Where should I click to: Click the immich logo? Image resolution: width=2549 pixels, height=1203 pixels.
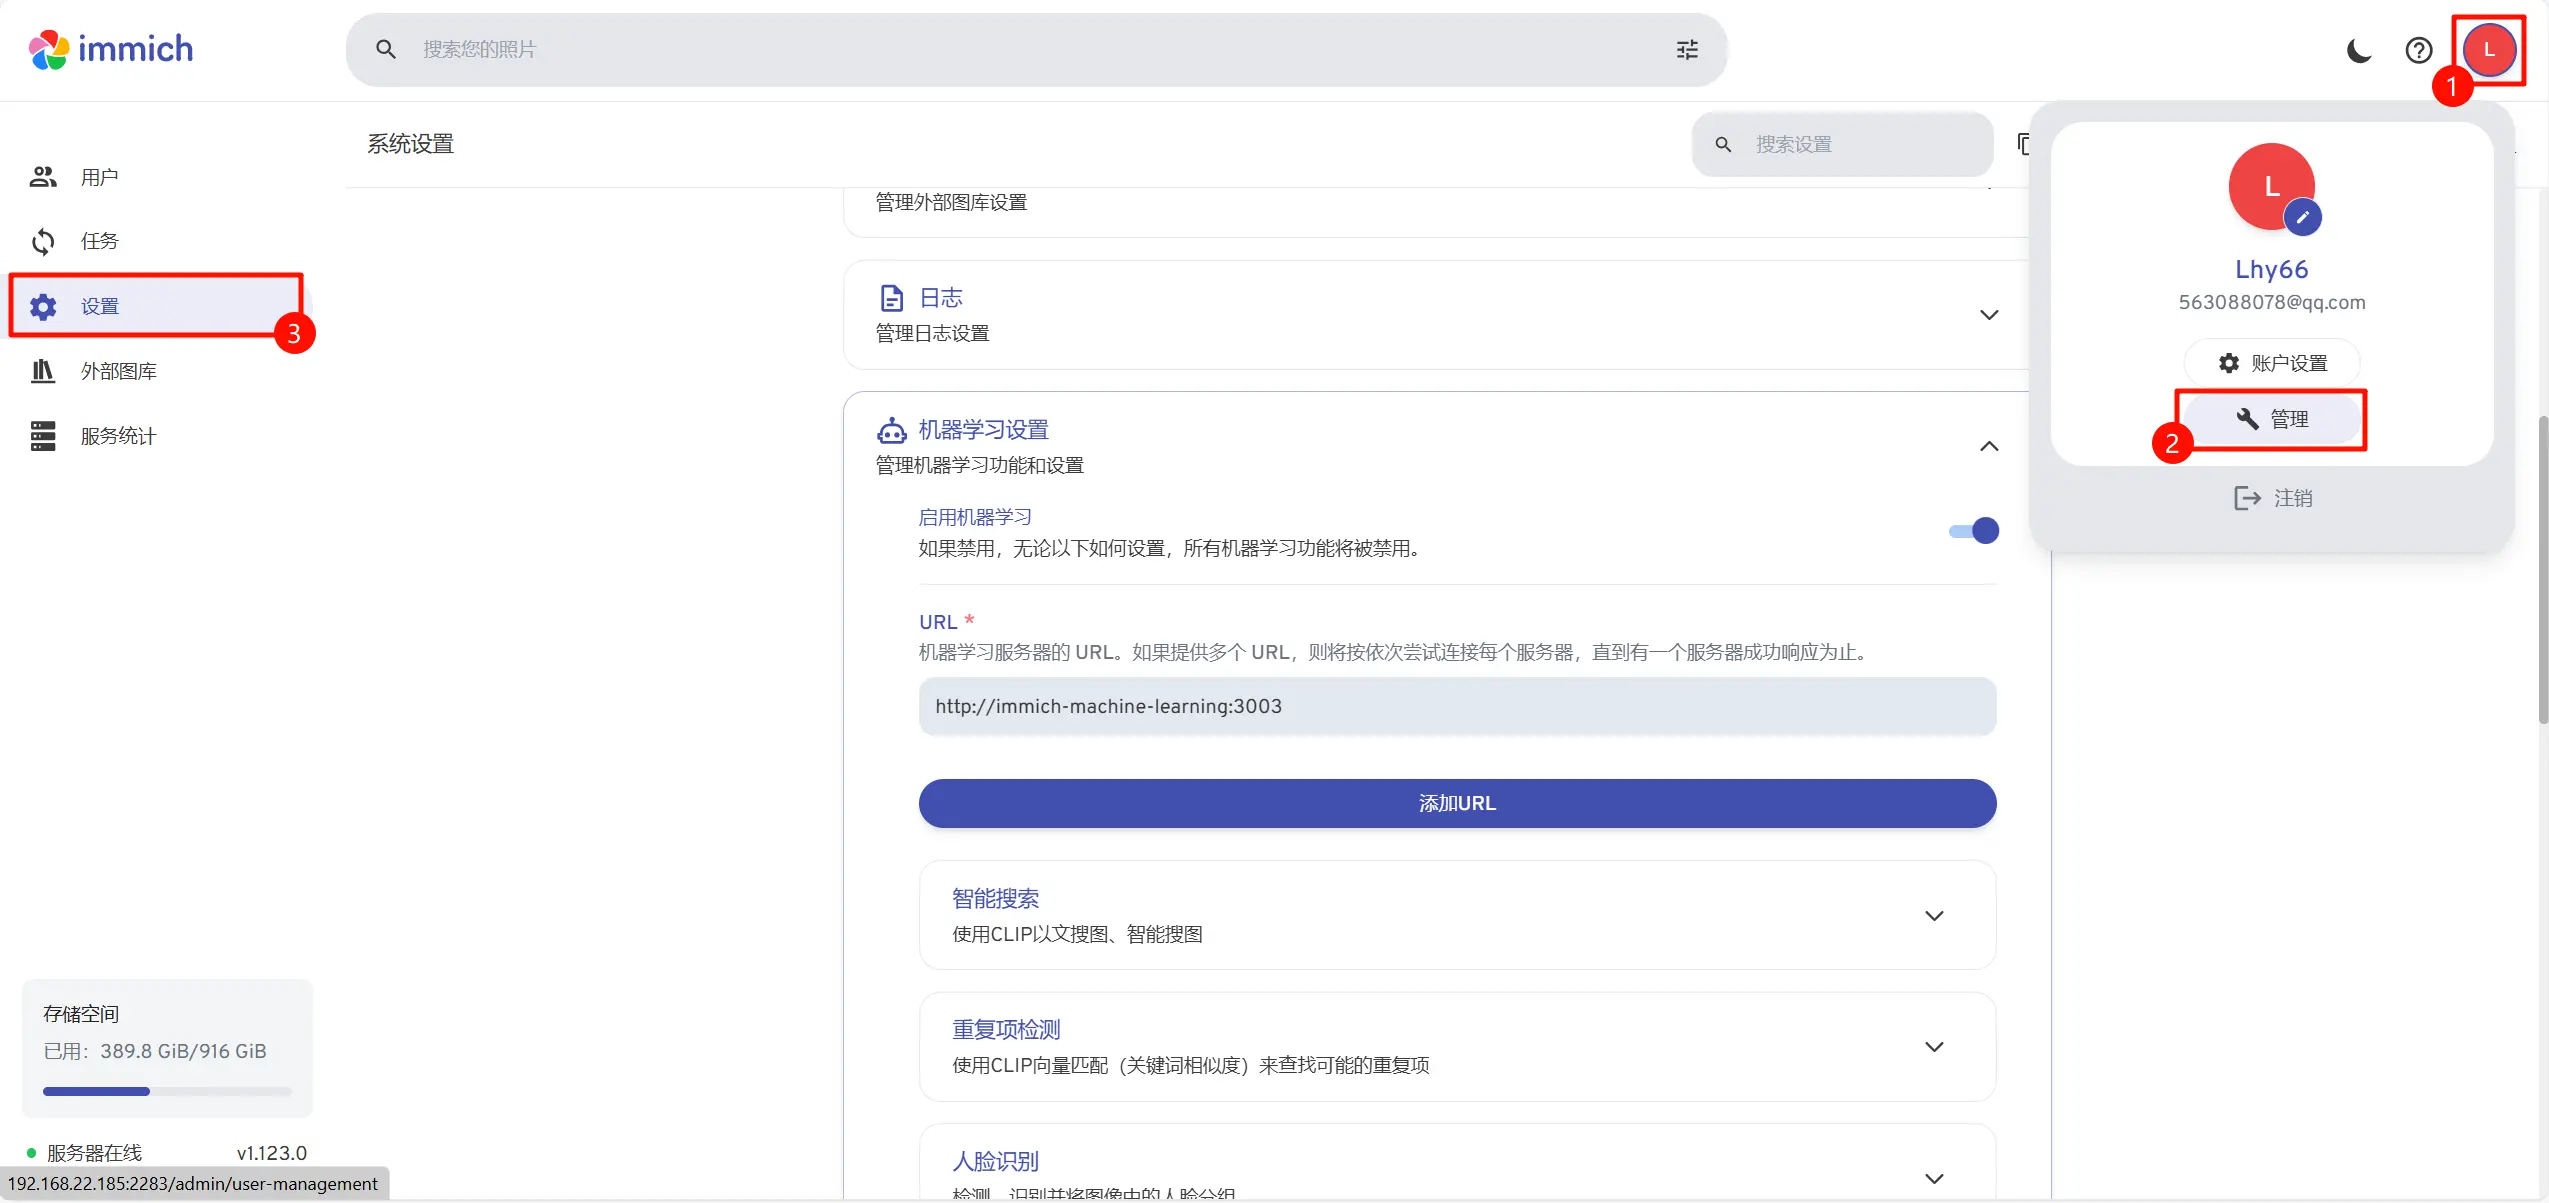coord(110,48)
